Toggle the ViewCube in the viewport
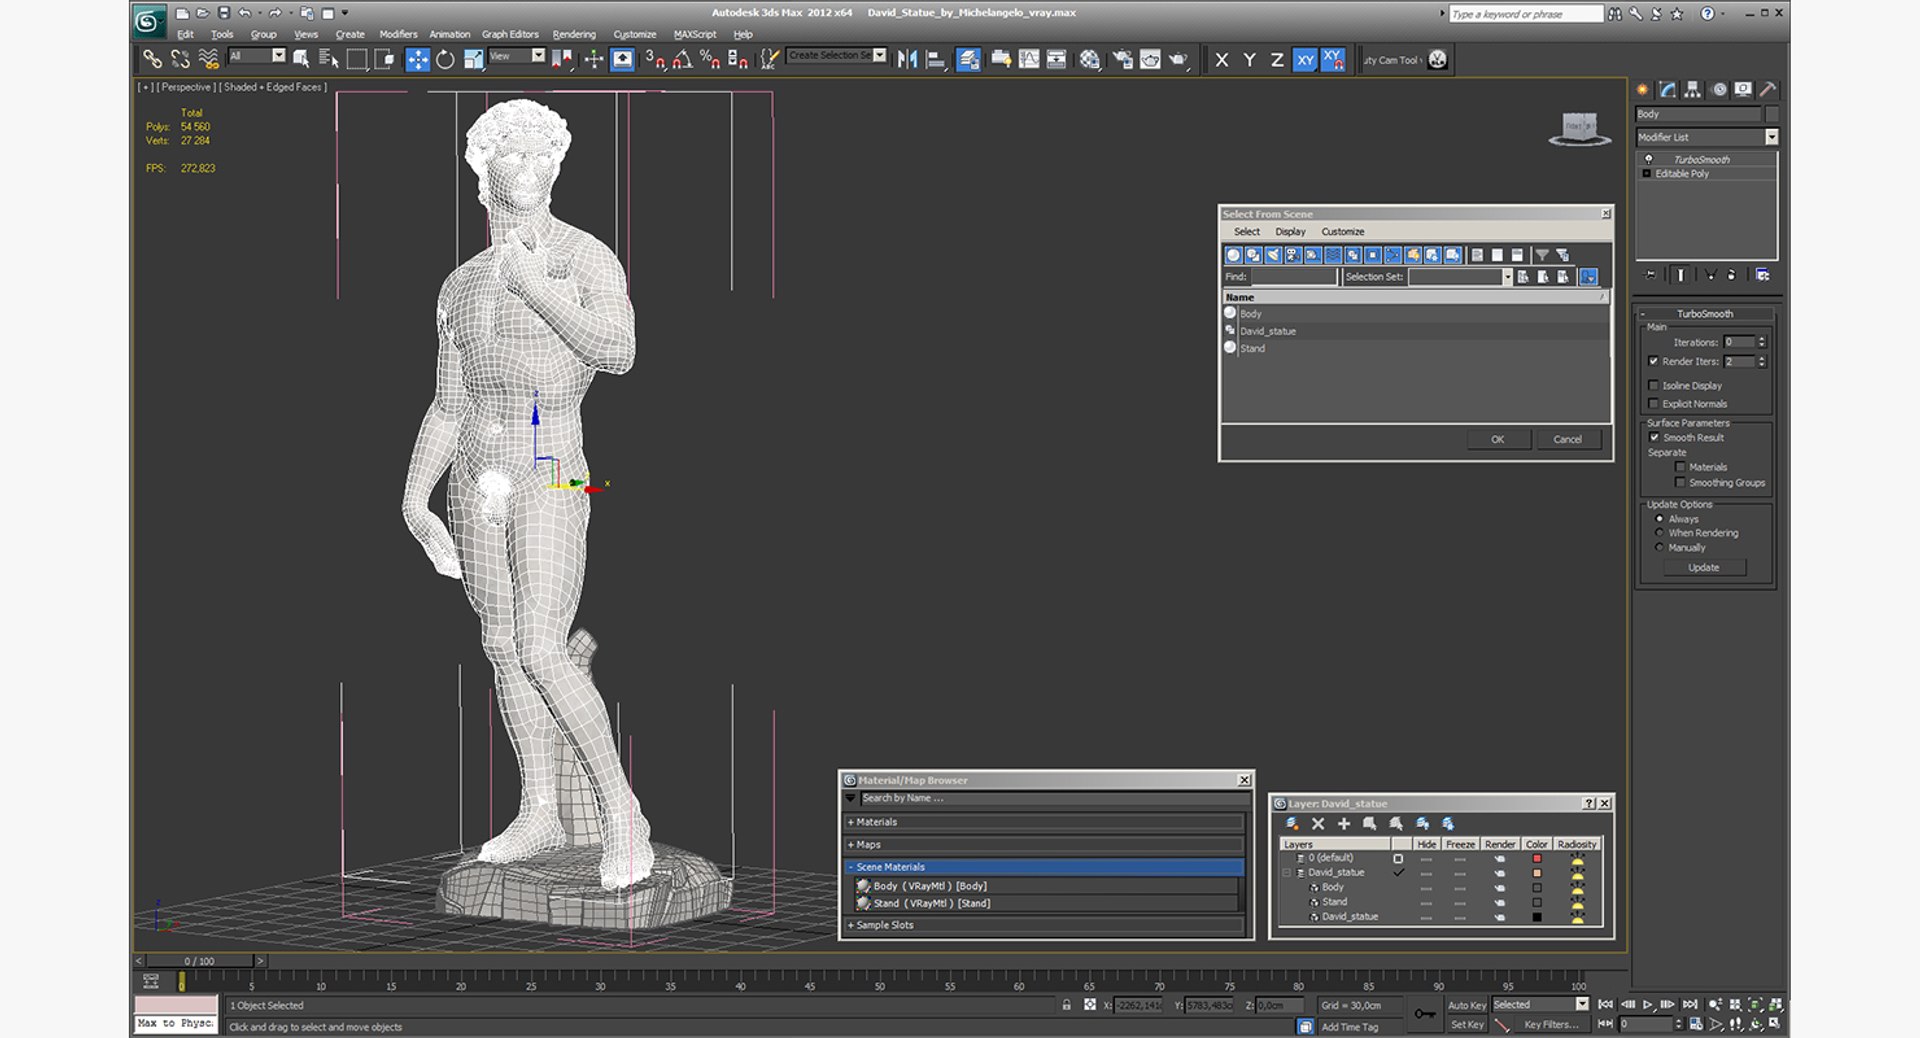The image size is (1920, 1038). coord(1579,129)
